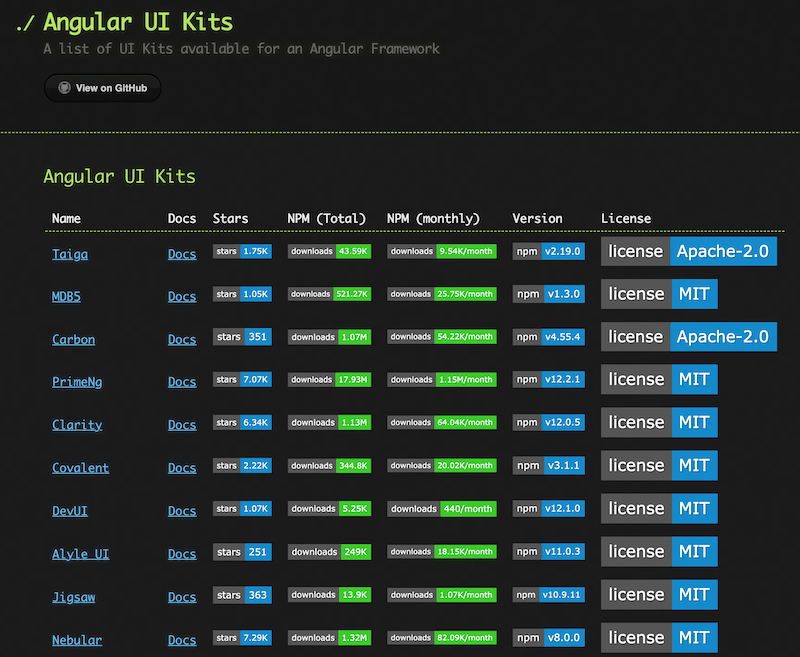Open the PrimeNg kit link

[77, 382]
